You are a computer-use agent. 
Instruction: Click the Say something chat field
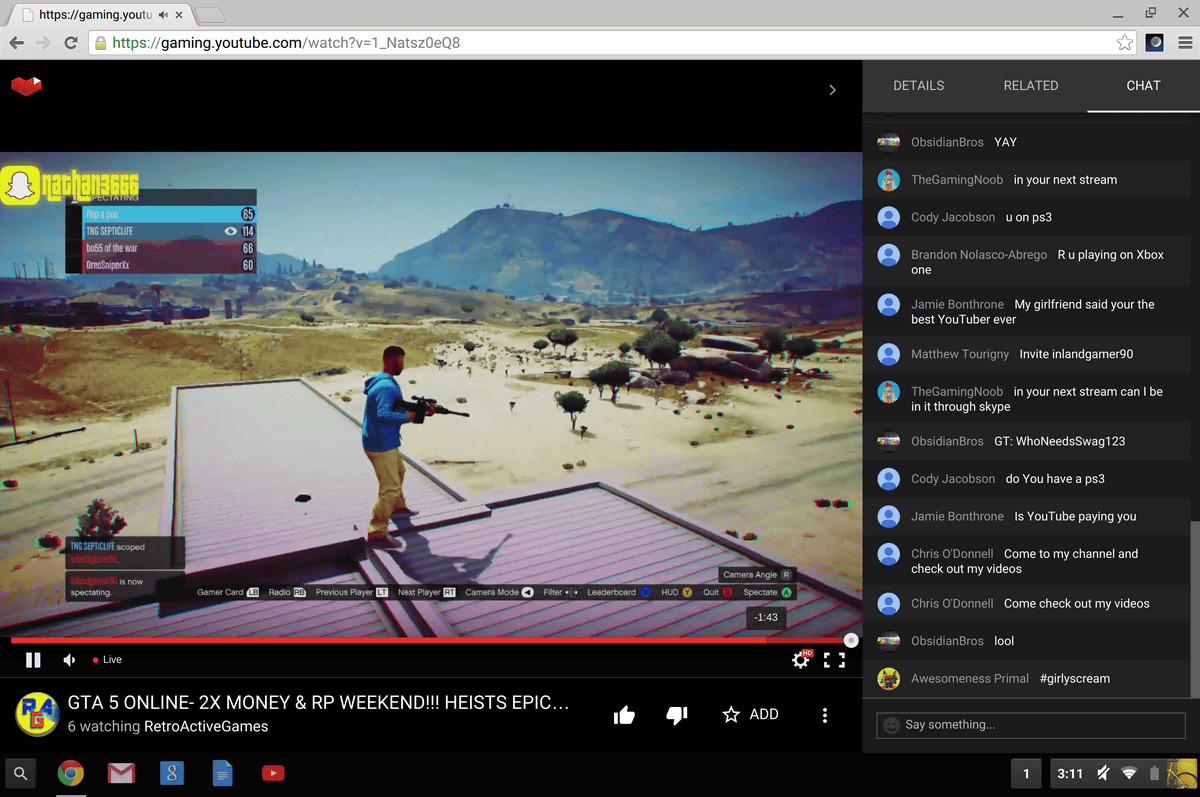point(1030,724)
